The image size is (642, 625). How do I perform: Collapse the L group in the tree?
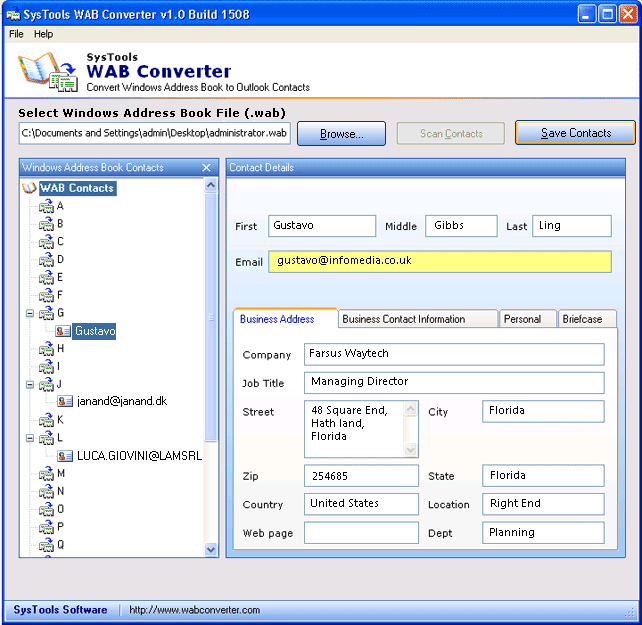(30, 438)
